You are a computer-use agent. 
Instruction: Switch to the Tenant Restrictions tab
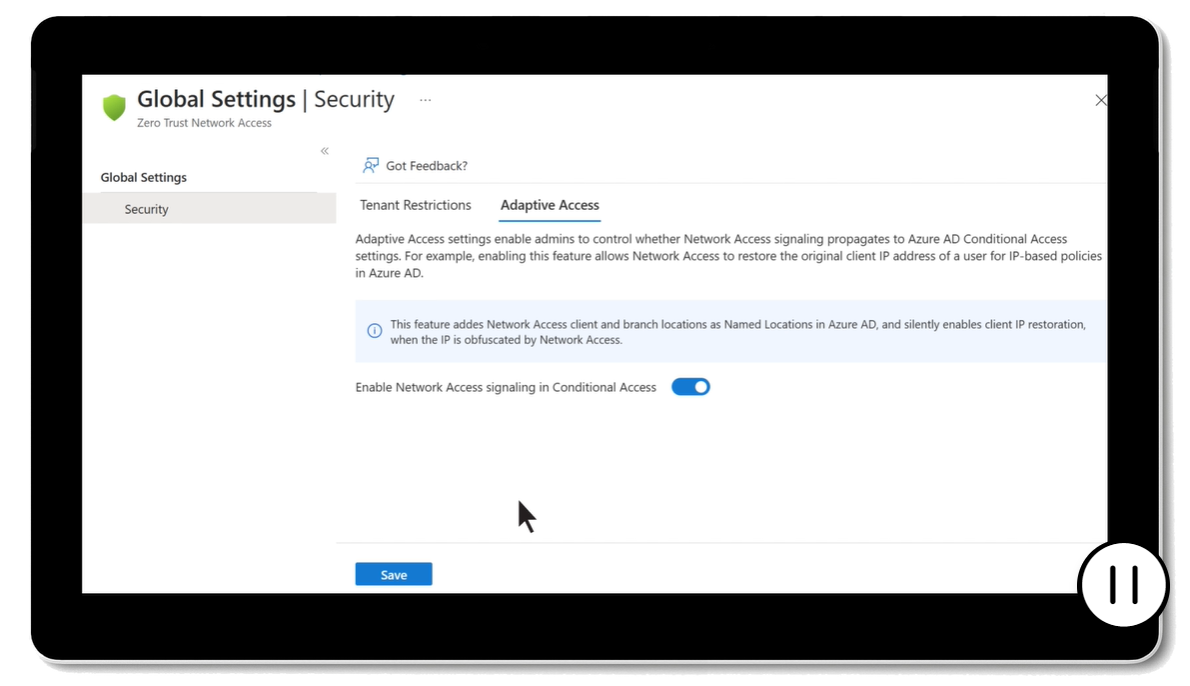[415, 205]
